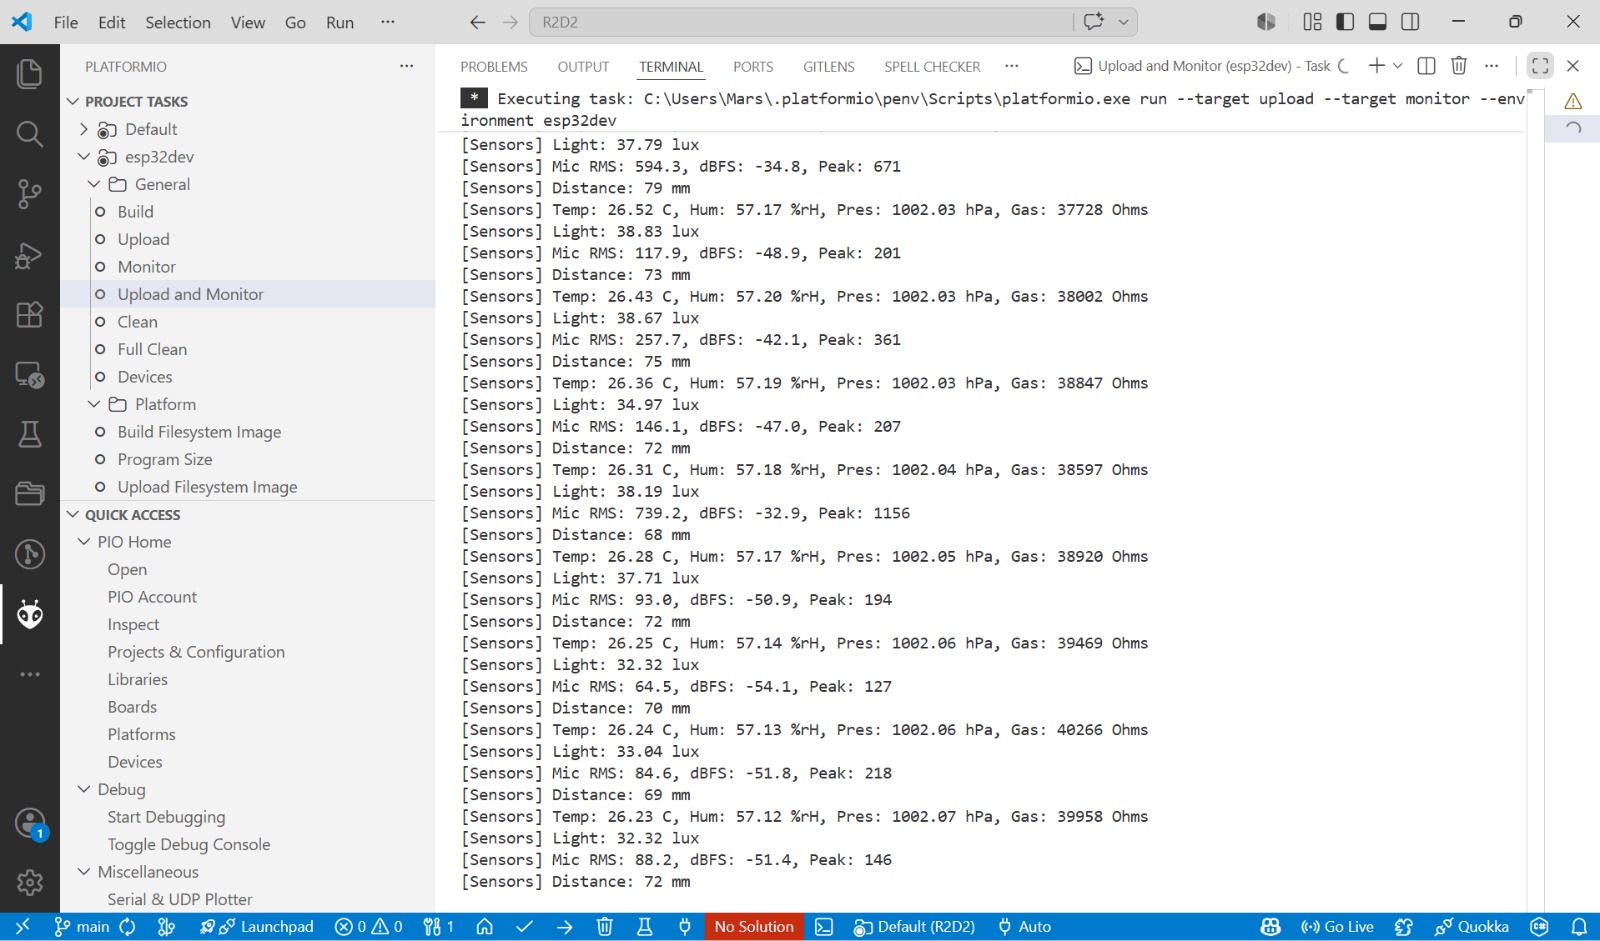This screenshot has height=941, width=1600.
Task: Click No Solution status item
Action: (x=754, y=927)
